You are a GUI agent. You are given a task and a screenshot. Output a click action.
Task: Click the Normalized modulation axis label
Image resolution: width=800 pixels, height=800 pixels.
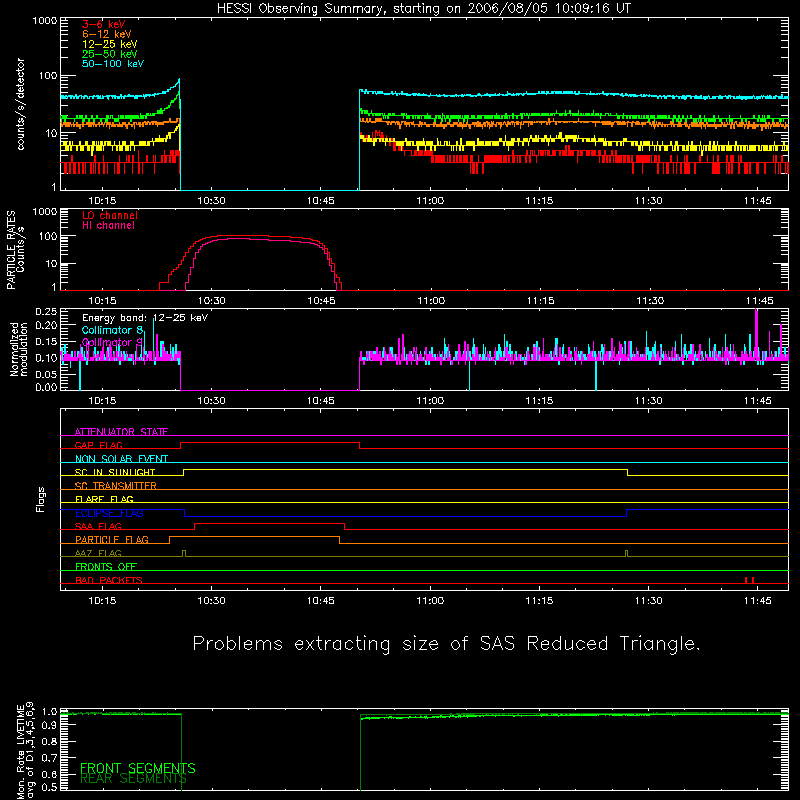19,349
